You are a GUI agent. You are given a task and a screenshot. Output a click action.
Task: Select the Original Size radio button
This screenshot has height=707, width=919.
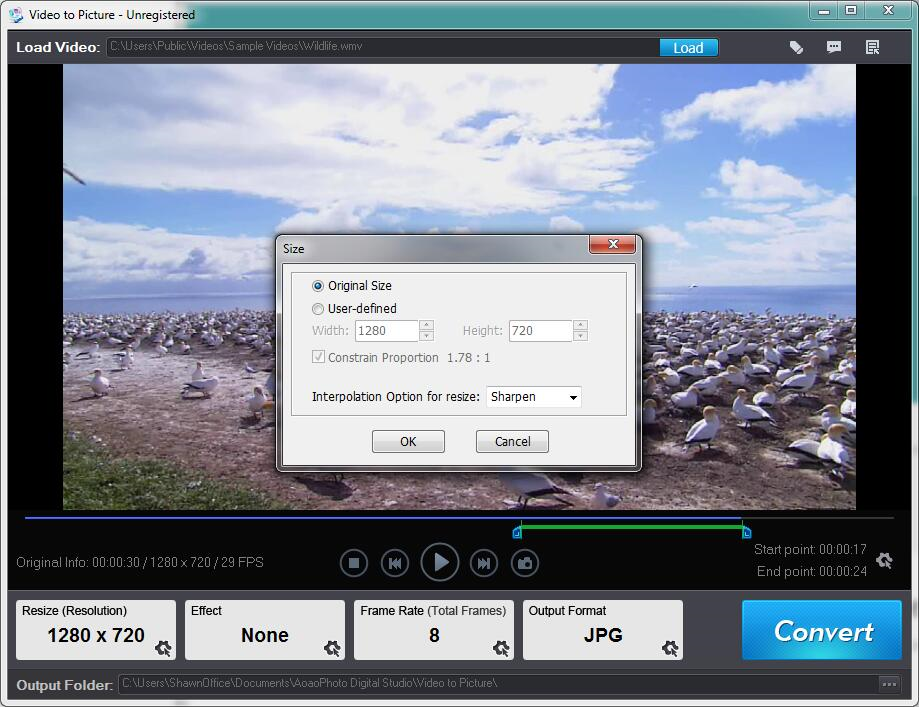point(318,286)
